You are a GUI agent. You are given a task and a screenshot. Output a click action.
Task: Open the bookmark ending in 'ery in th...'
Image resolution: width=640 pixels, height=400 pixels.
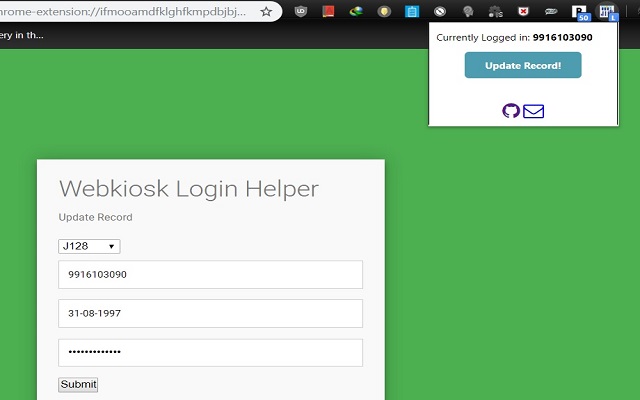[22, 36]
